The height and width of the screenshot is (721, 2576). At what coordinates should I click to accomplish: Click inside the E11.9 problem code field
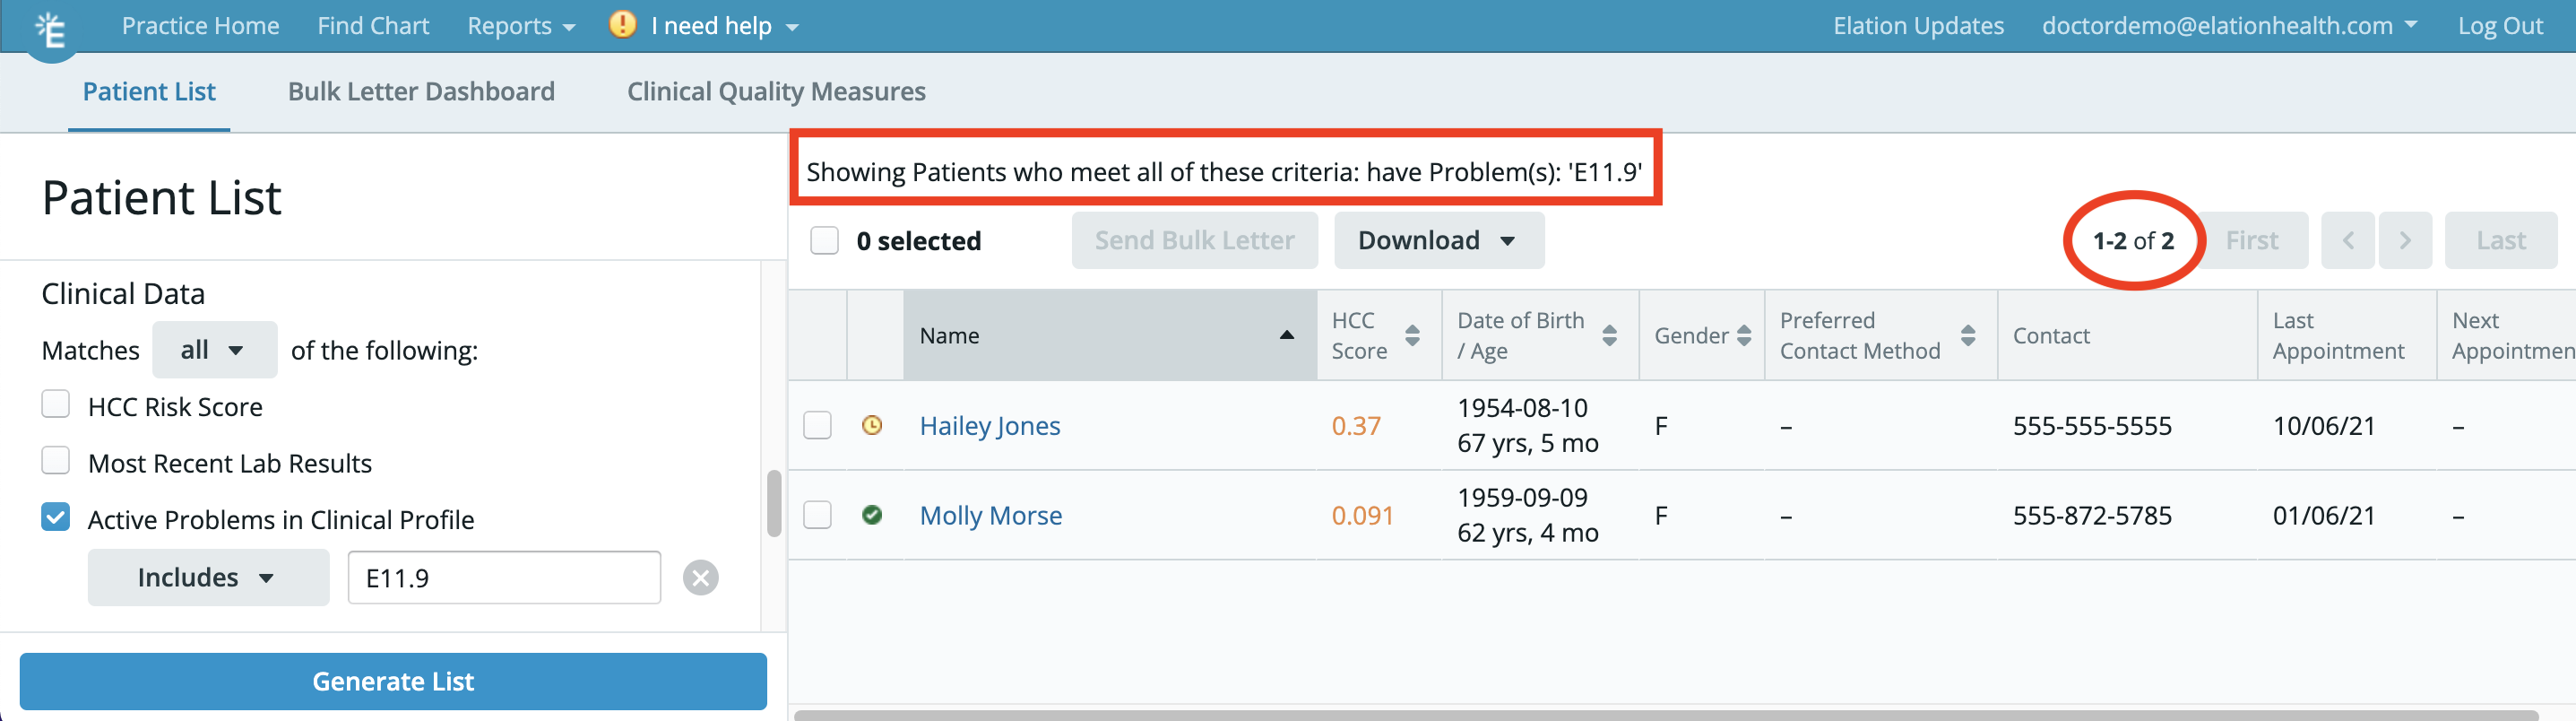coord(503,577)
